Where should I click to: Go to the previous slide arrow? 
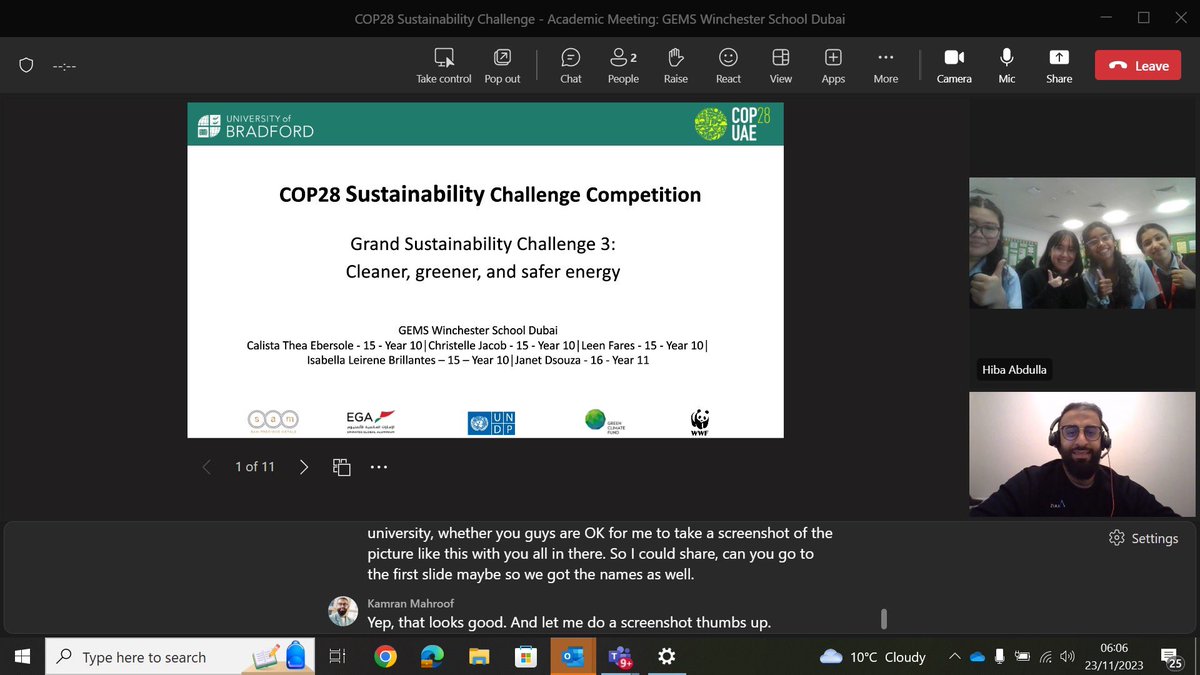pos(207,467)
